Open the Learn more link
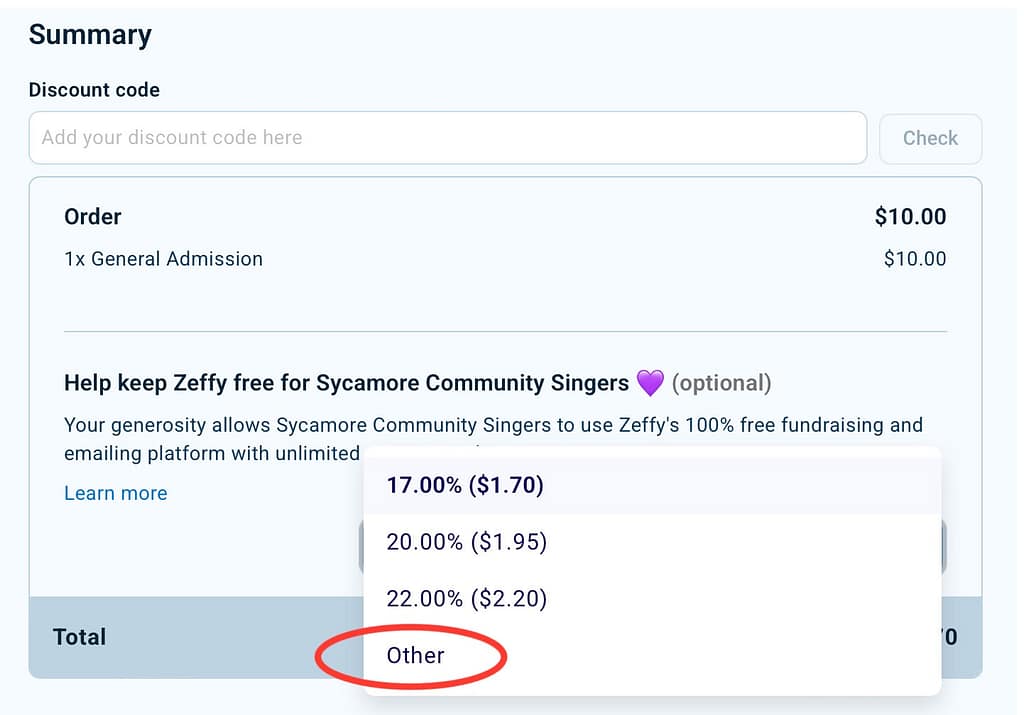The height and width of the screenshot is (715, 1024). click(115, 493)
